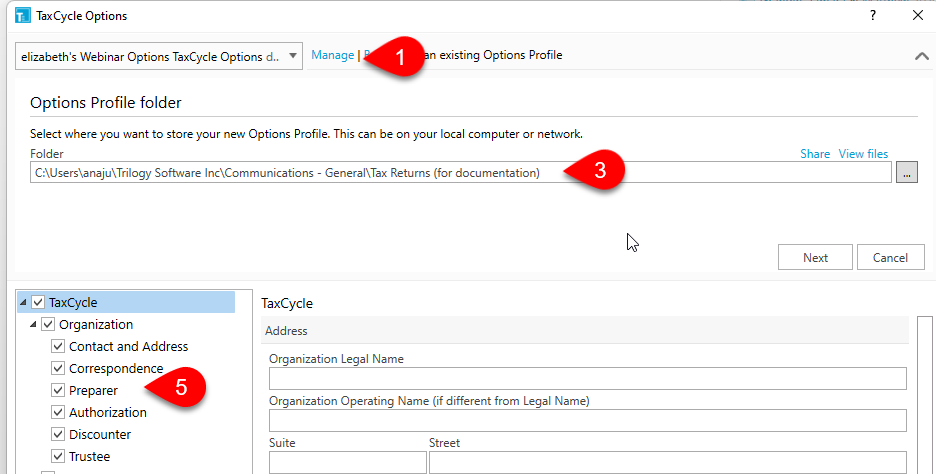Select Discounter in the tree
936x474 pixels.
100,435
